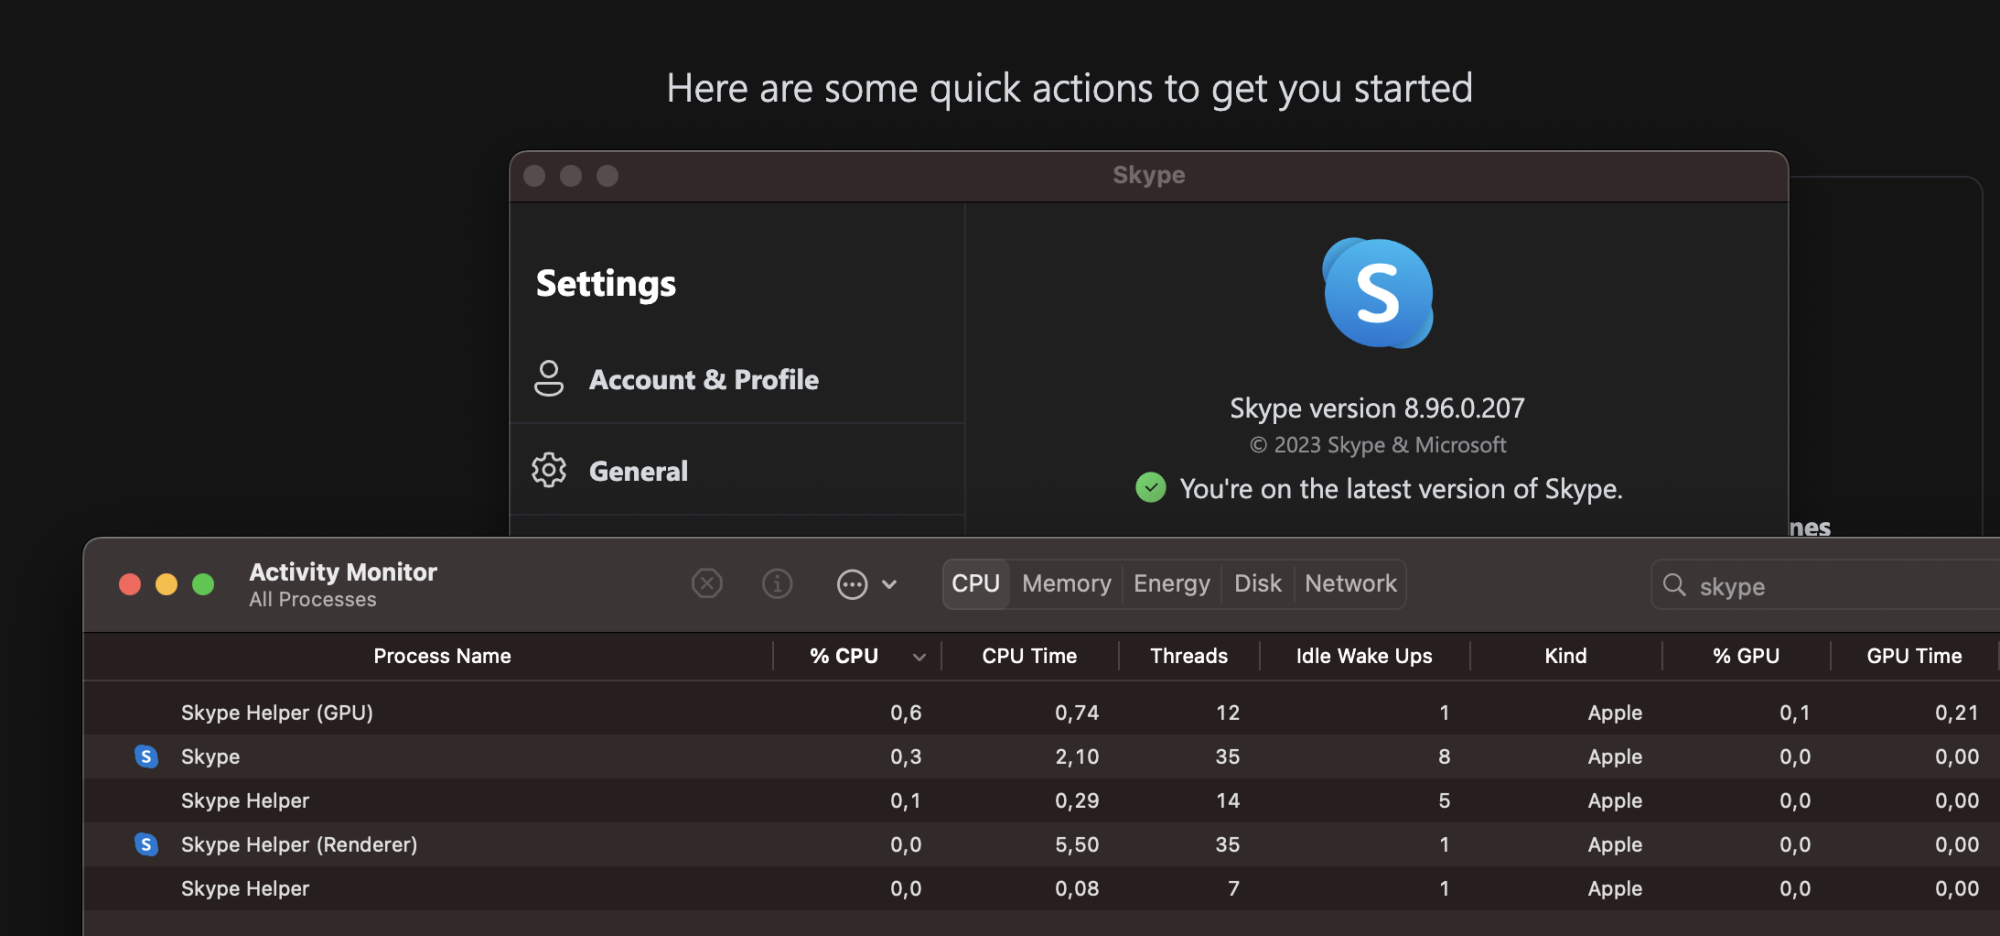Viewport: 2000px width, 936px height.
Task: Open Account & Profile settings in Skype
Action: coord(737,379)
